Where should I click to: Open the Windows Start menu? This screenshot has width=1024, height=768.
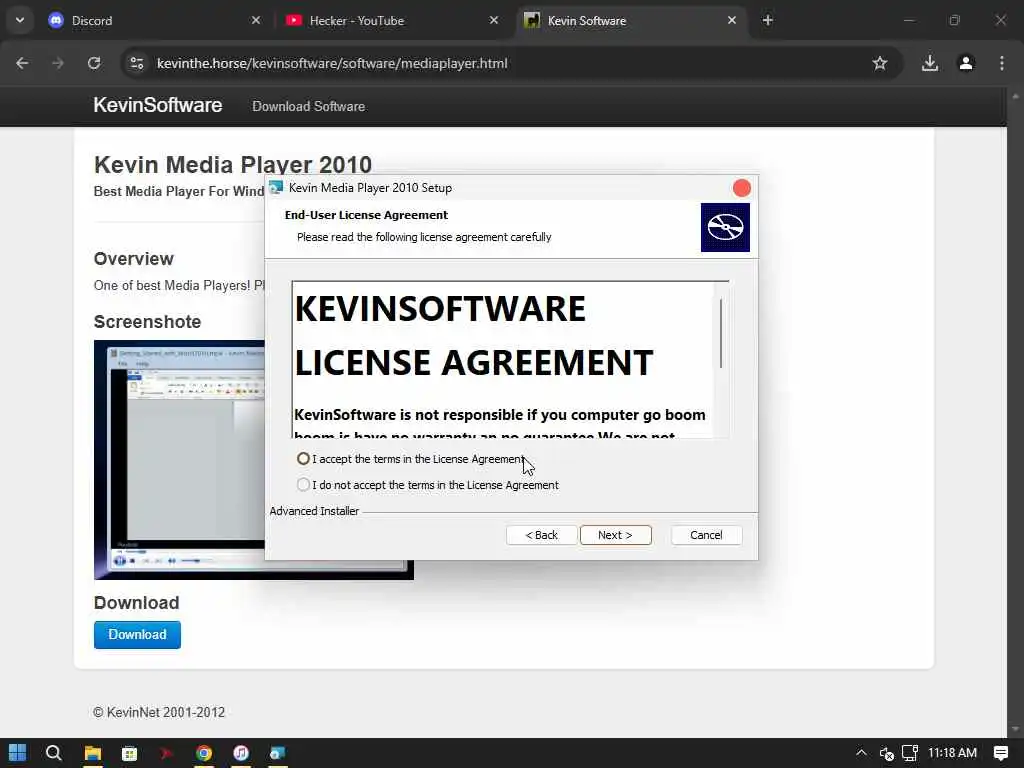click(18, 753)
